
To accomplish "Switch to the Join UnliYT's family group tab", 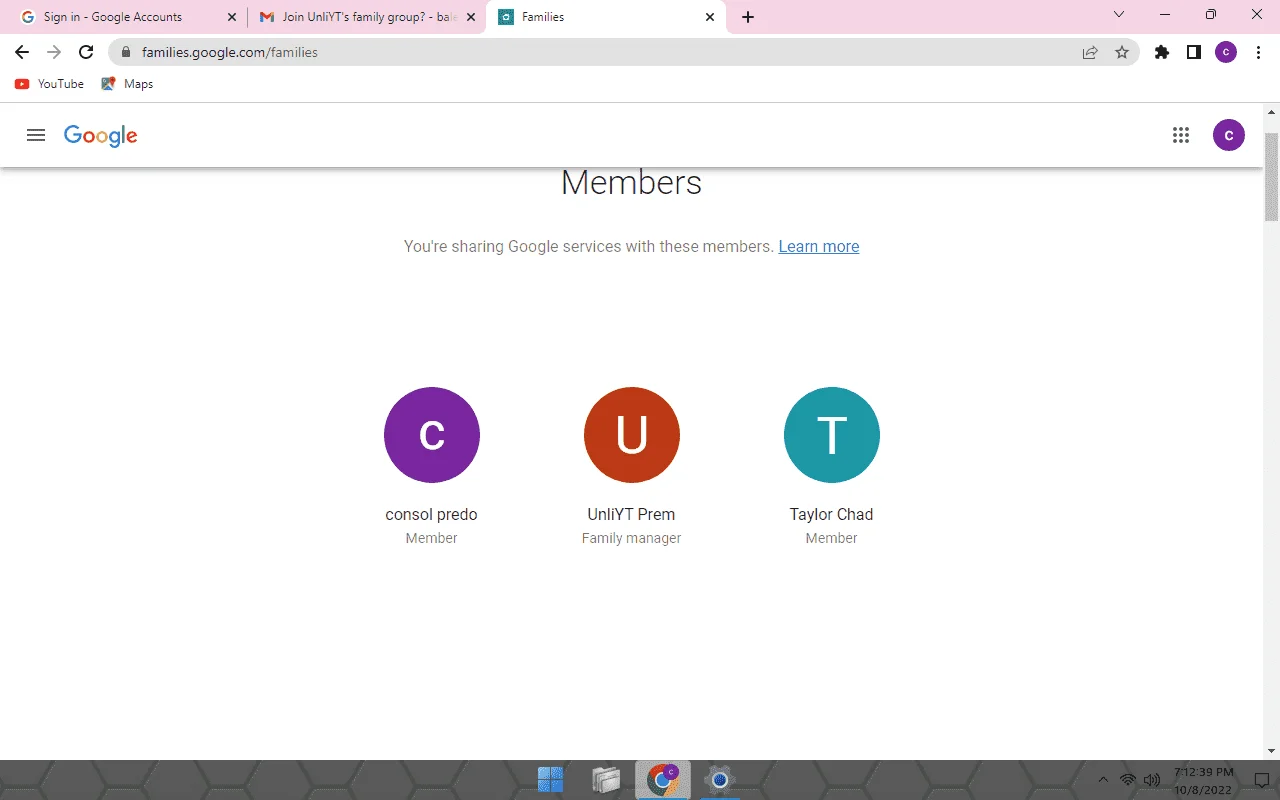I will coord(366,17).
